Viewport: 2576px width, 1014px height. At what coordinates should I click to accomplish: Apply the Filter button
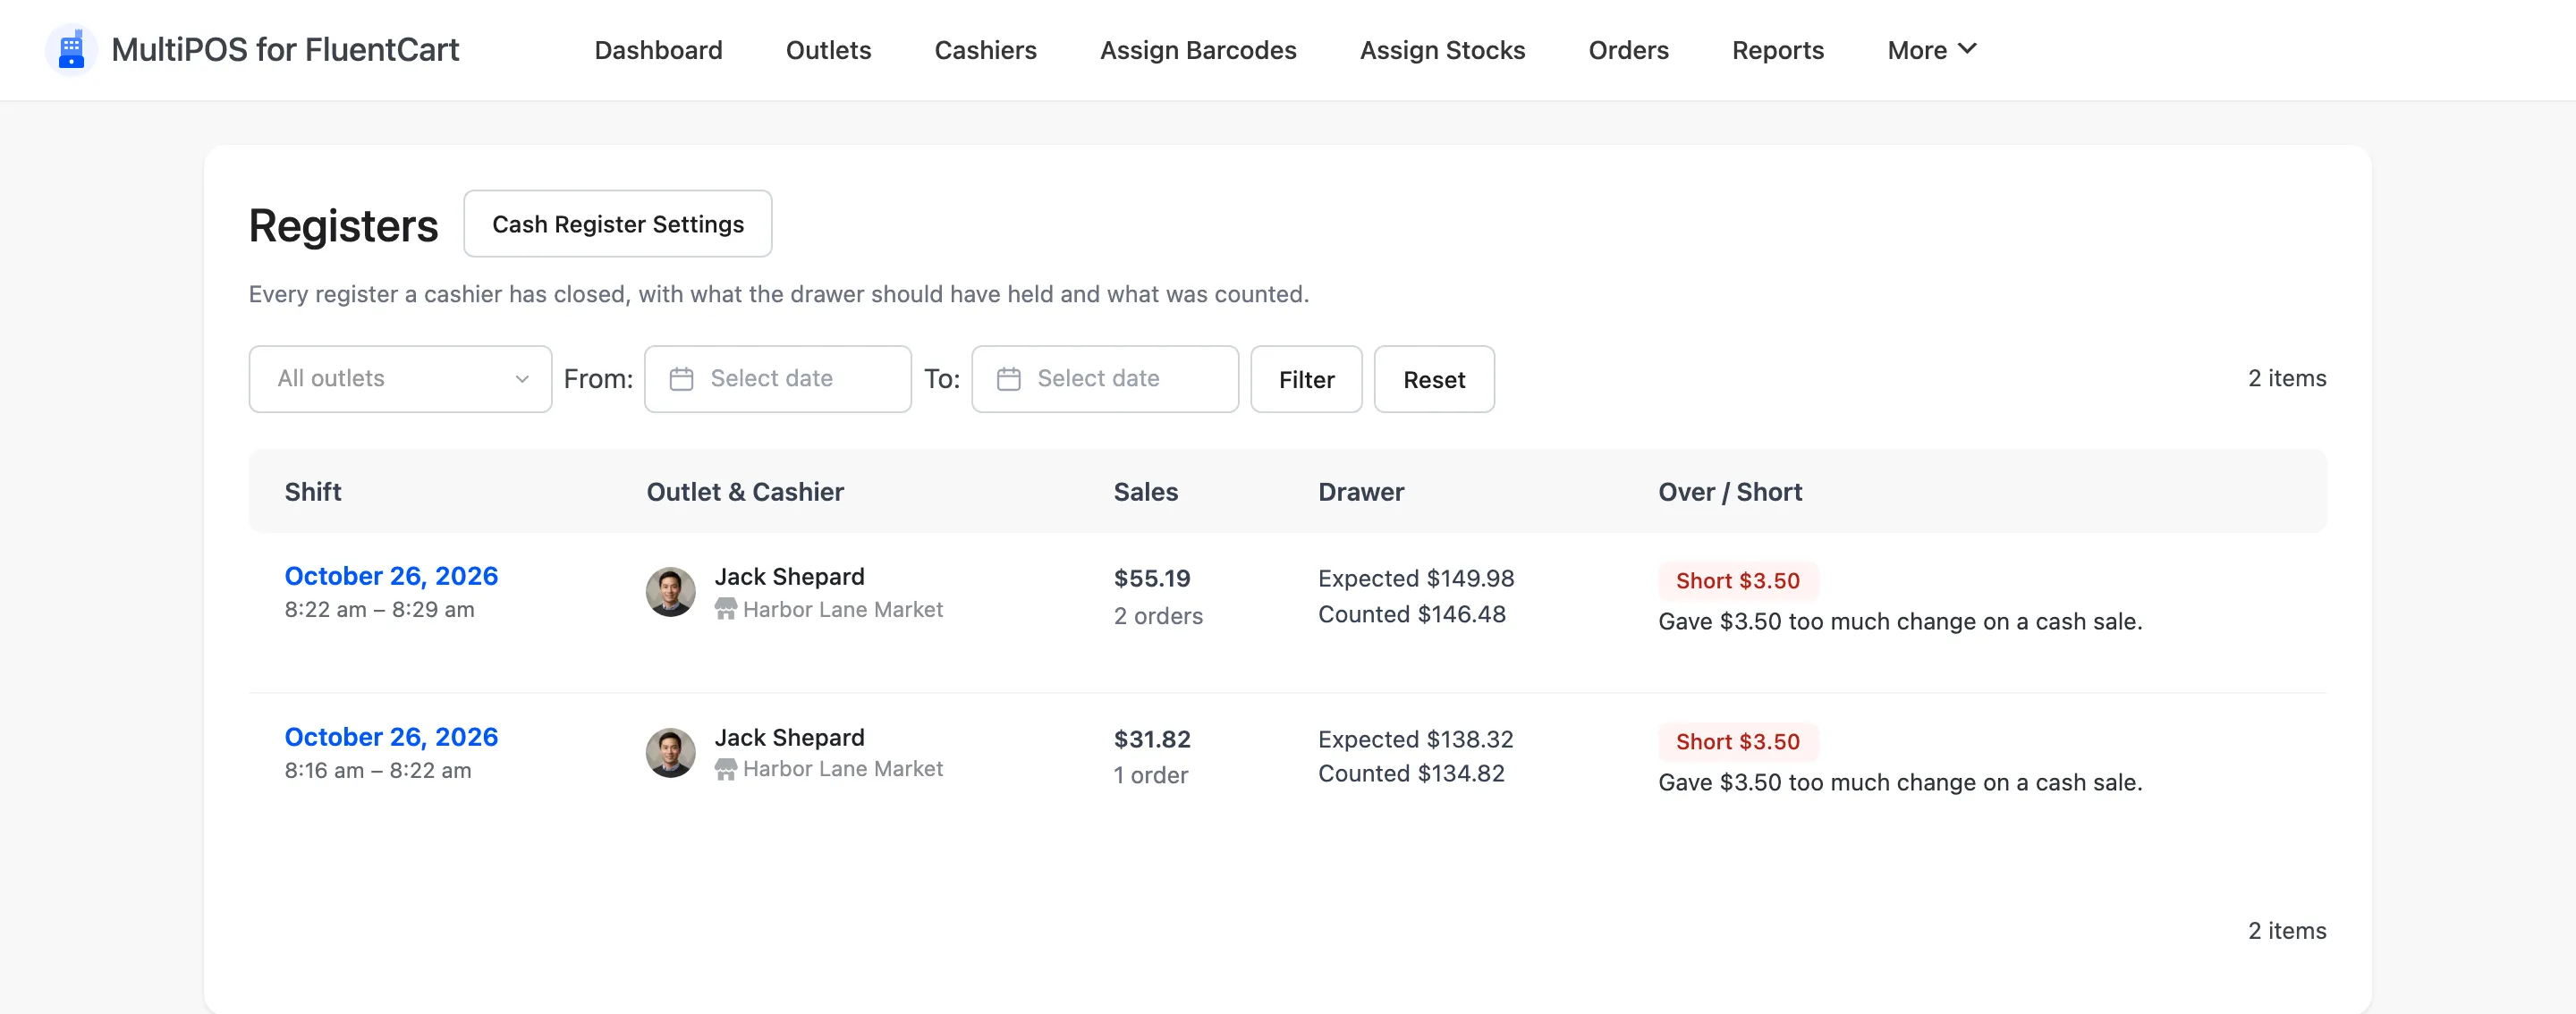1306,379
